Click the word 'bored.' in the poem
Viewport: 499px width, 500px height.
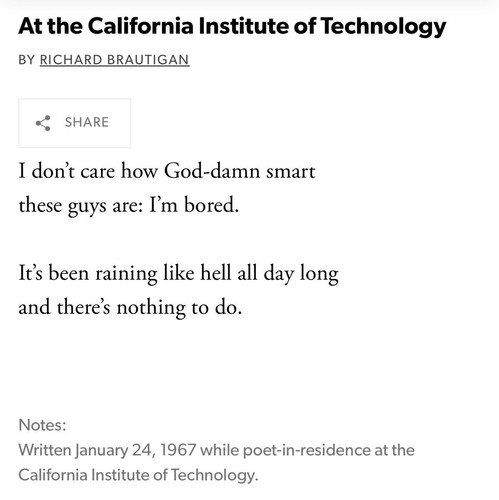coord(212,205)
